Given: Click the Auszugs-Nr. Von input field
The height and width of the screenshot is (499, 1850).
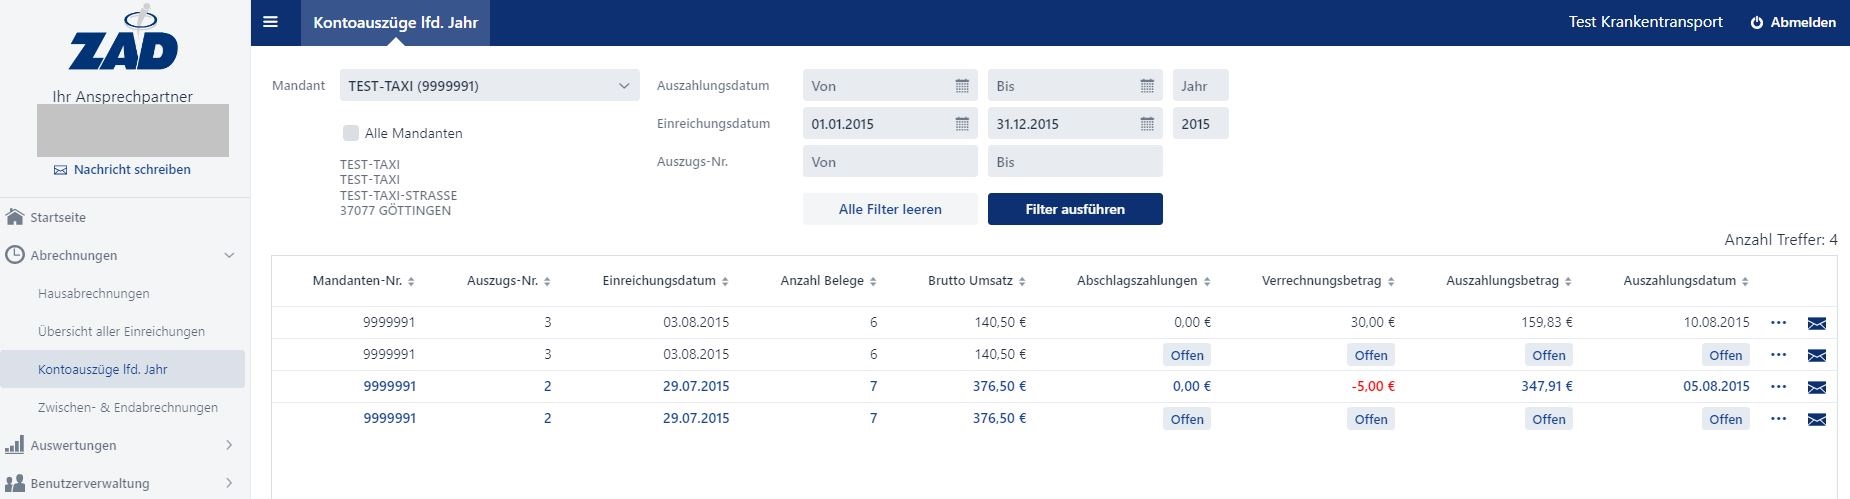Looking at the screenshot, I should [889, 162].
